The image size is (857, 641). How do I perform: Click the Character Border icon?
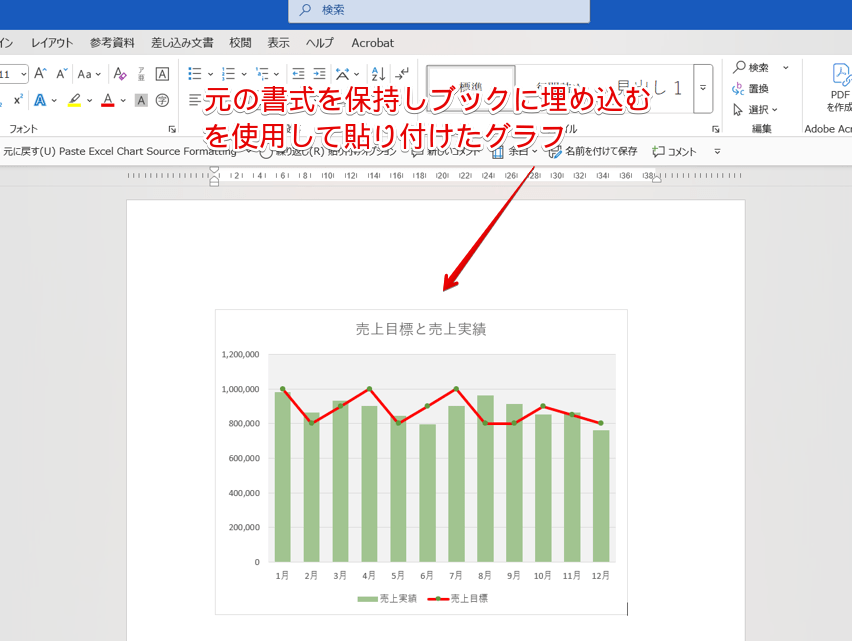[x=162, y=75]
